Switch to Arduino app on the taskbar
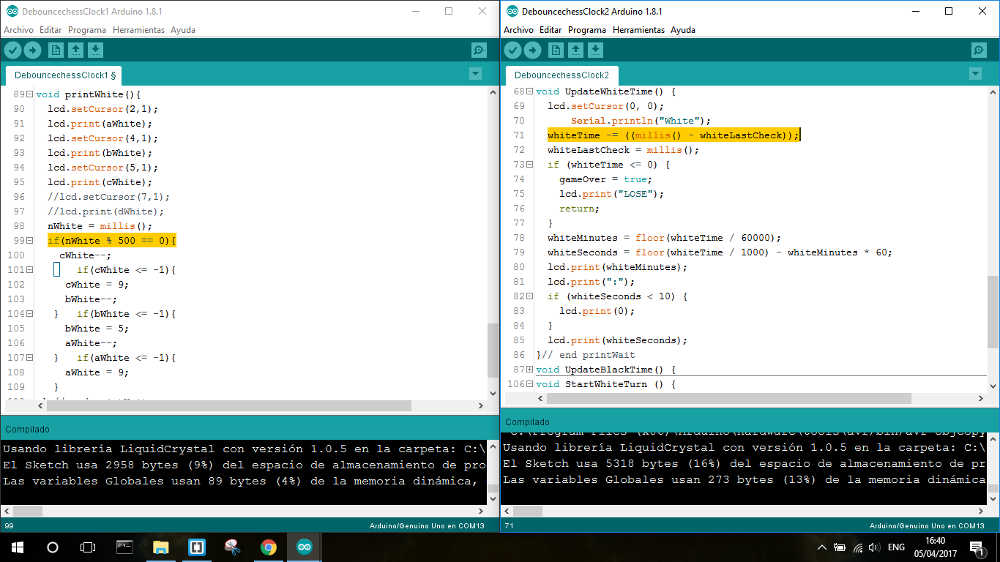Viewport: 1000px width, 562px height. click(x=304, y=547)
